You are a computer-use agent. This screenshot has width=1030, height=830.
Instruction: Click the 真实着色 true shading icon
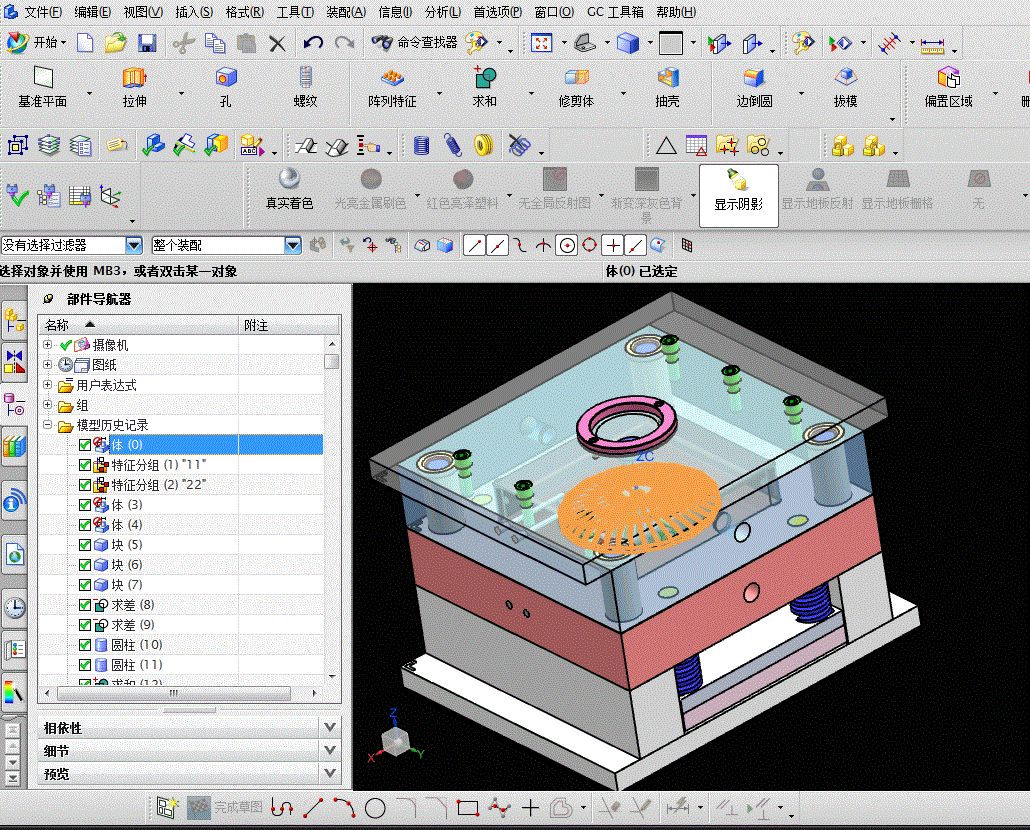pos(289,189)
